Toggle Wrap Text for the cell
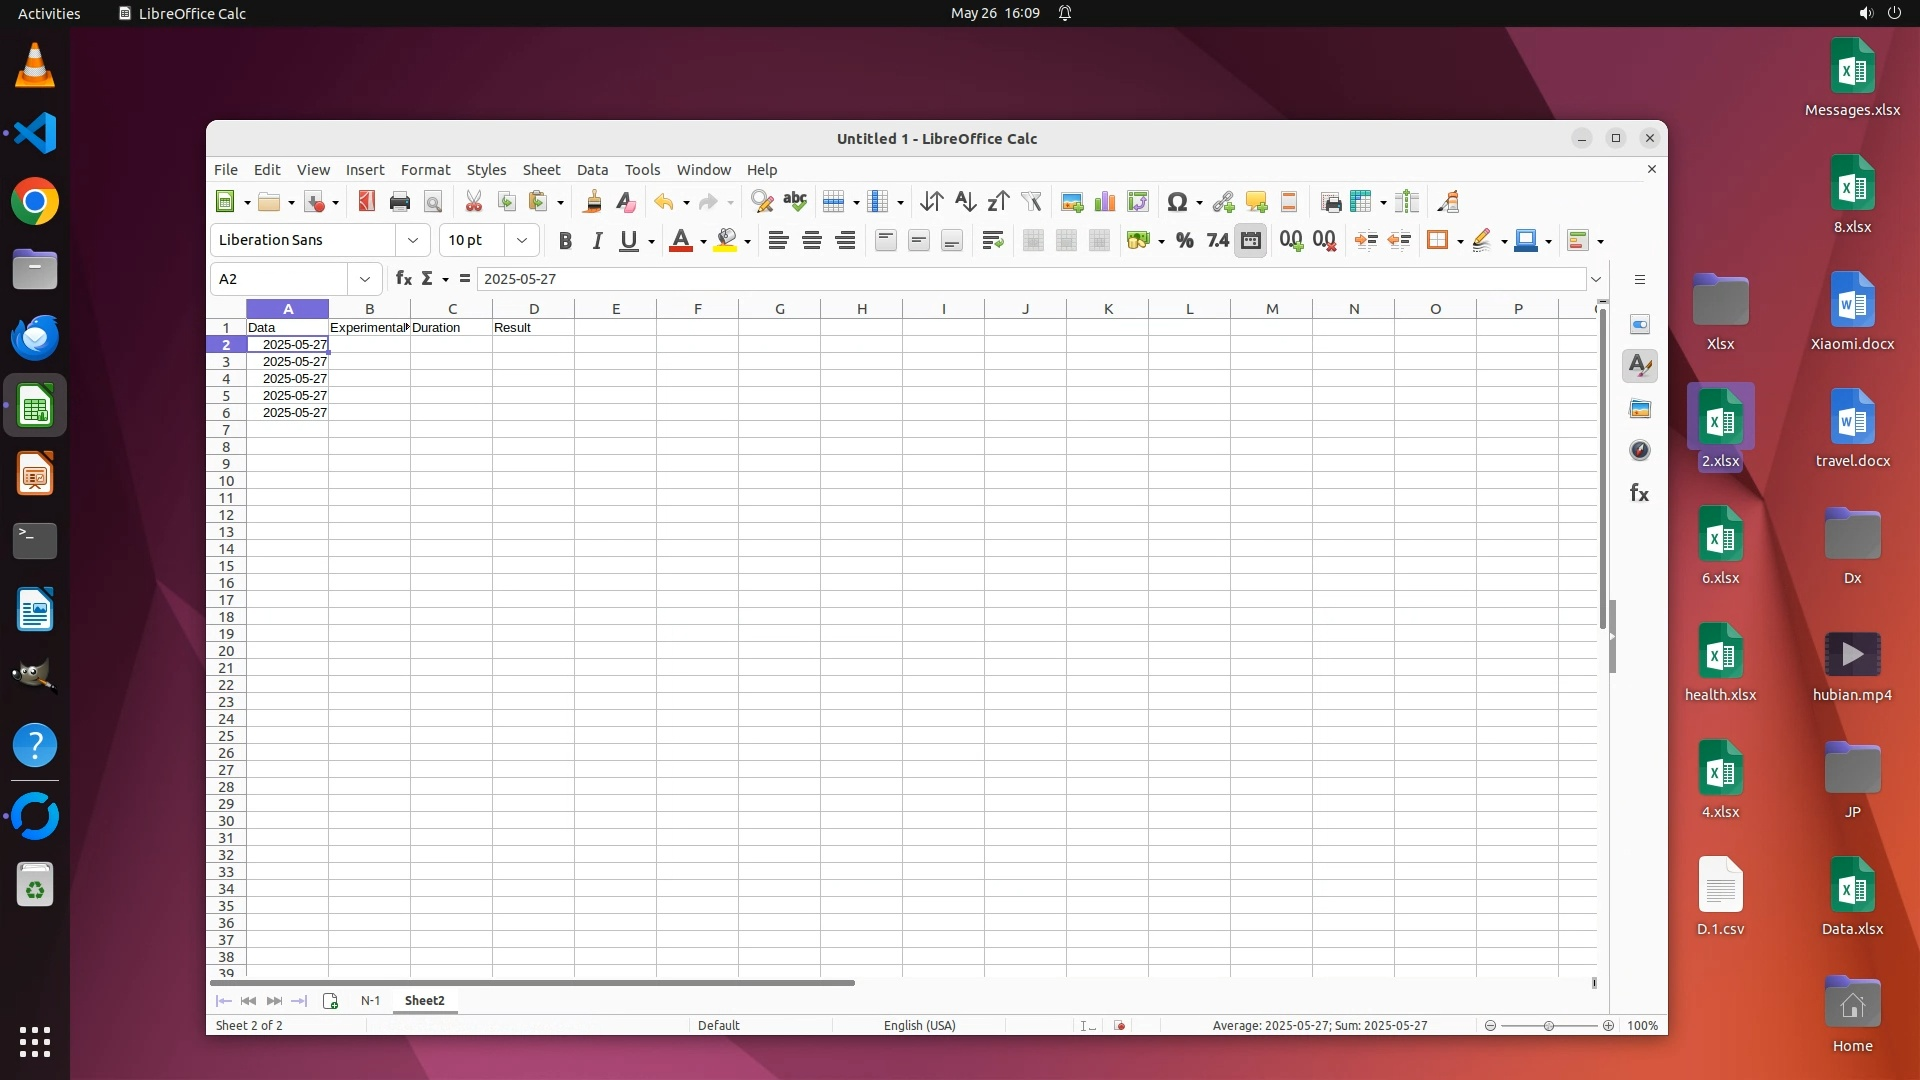The height and width of the screenshot is (1080, 1920). tap(992, 240)
